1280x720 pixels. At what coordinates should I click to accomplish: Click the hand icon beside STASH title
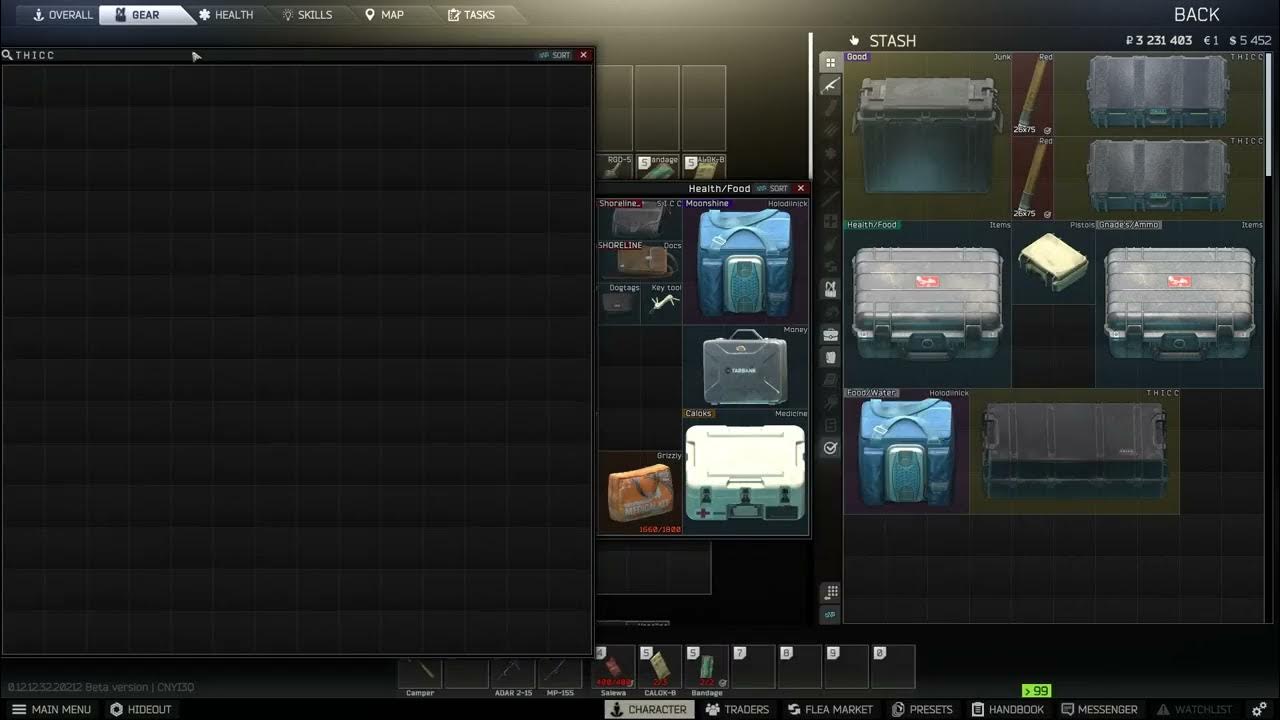pyautogui.click(x=854, y=41)
